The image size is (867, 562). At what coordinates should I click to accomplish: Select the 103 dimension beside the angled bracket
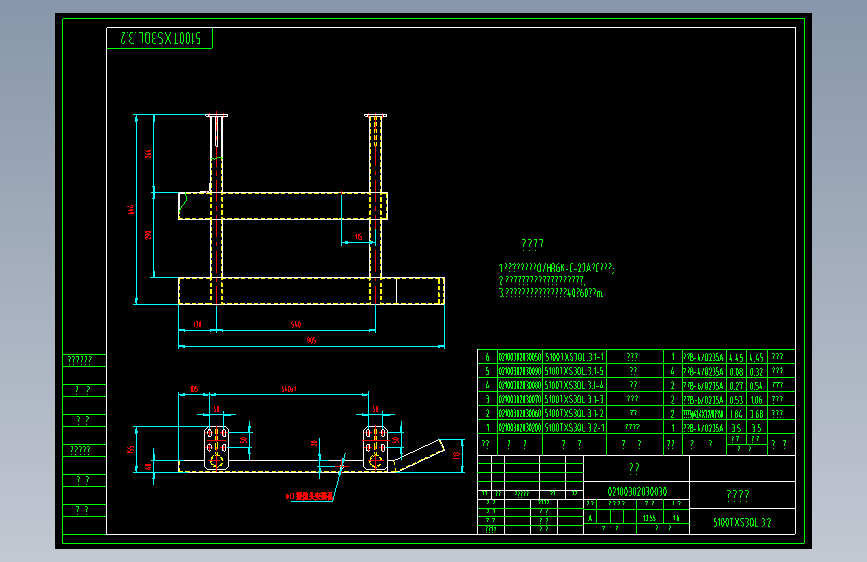(x=456, y=456)
